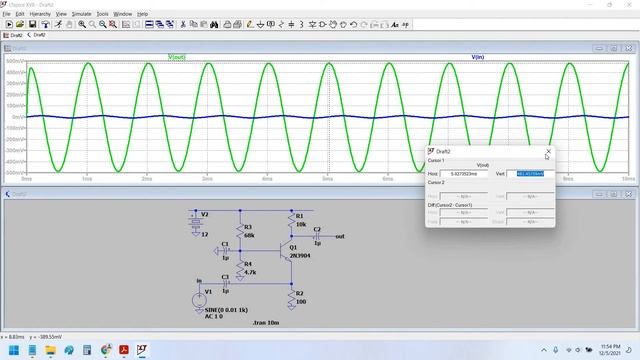Open the Calculator app on taskbar
The image size is (640, 360).
87,350
